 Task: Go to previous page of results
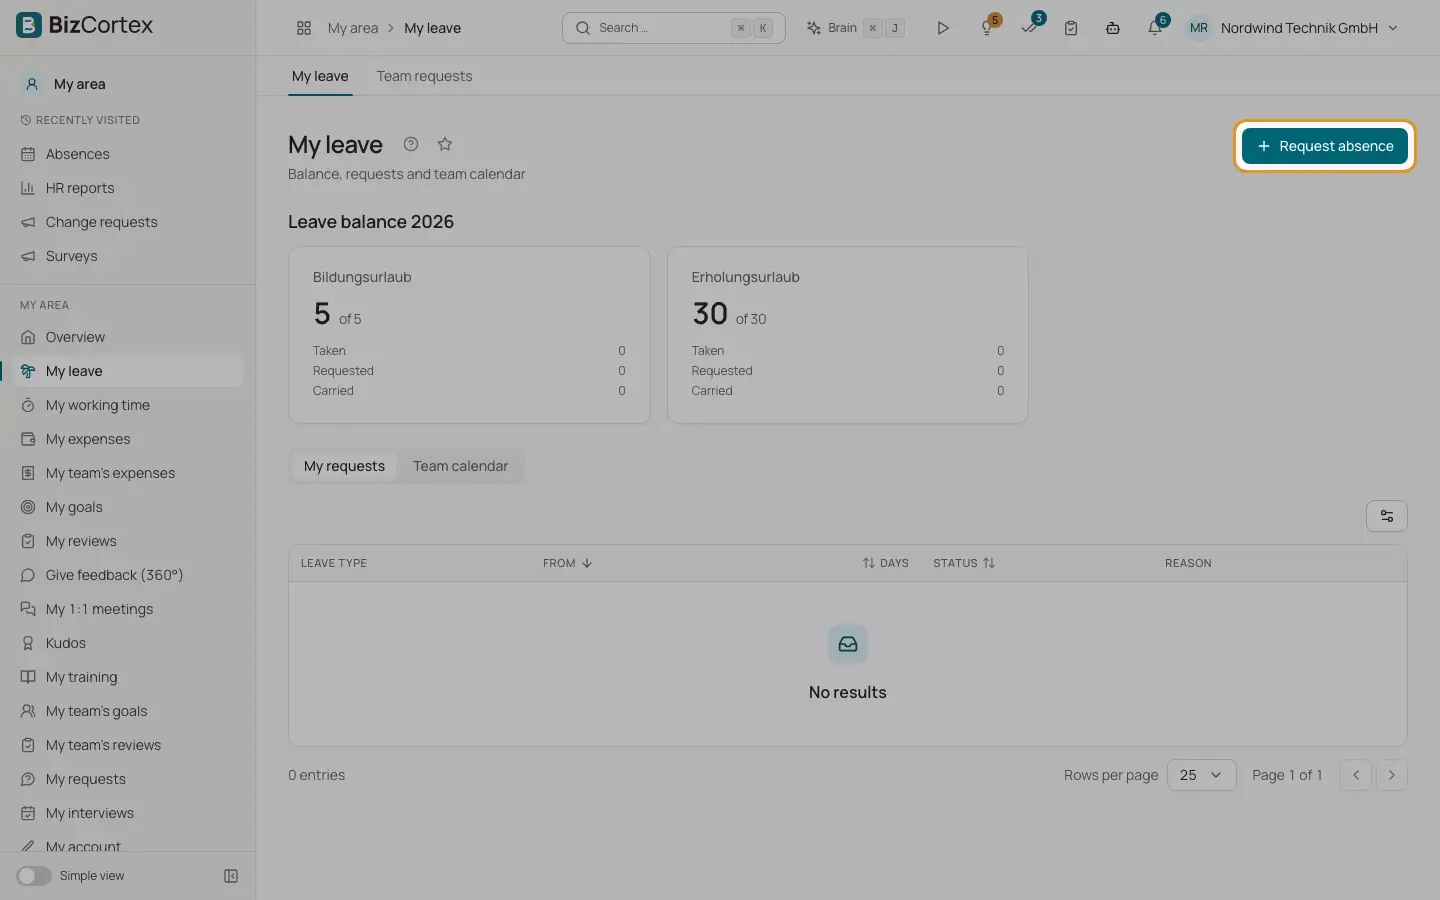[x=1355, y=775]
